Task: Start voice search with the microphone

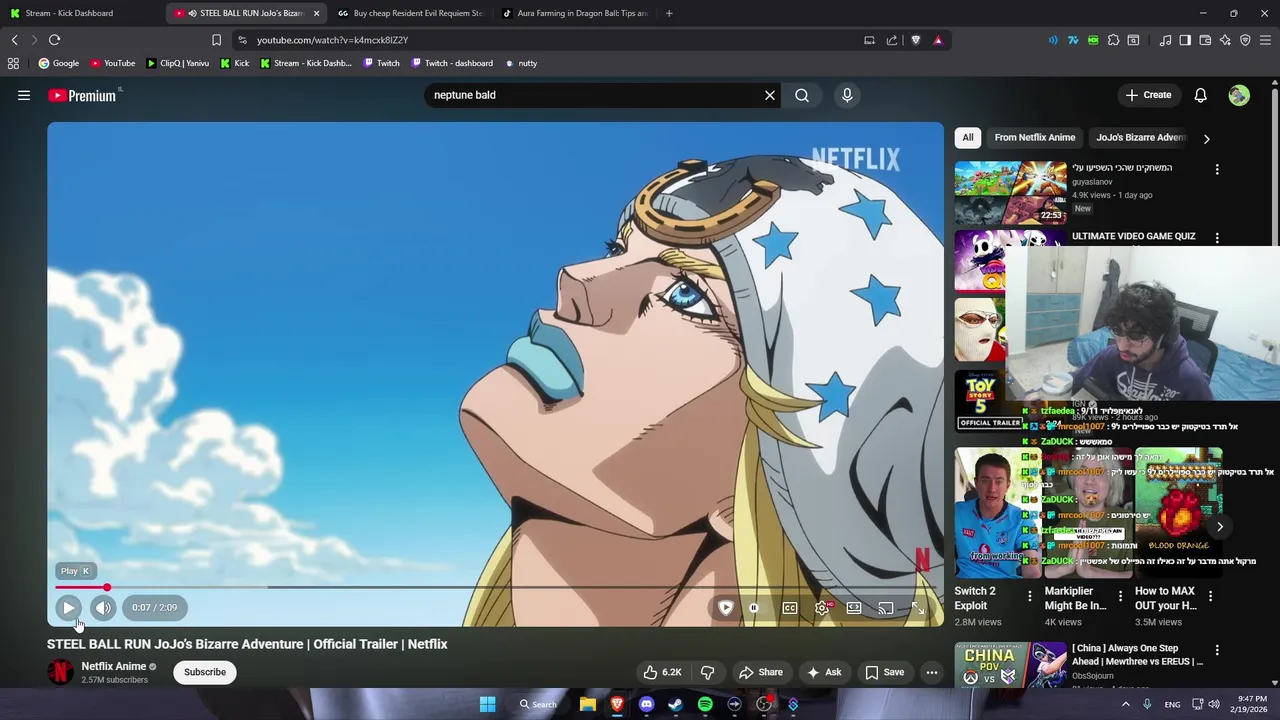Action: pyautogui.click(x=847, y=95)
